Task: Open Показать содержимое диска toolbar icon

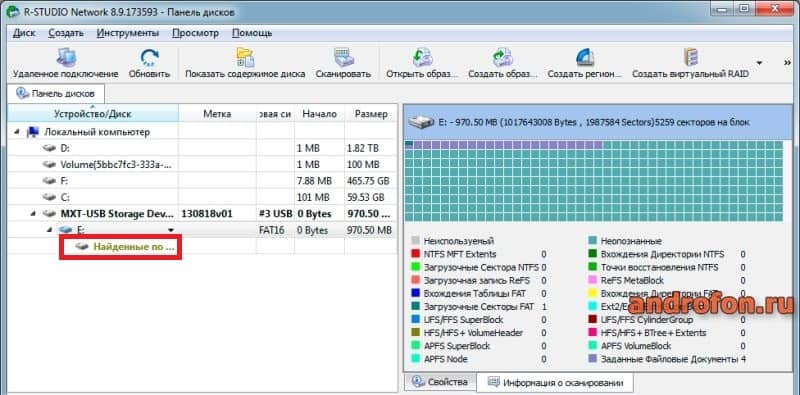Action: tap(245, 57)
